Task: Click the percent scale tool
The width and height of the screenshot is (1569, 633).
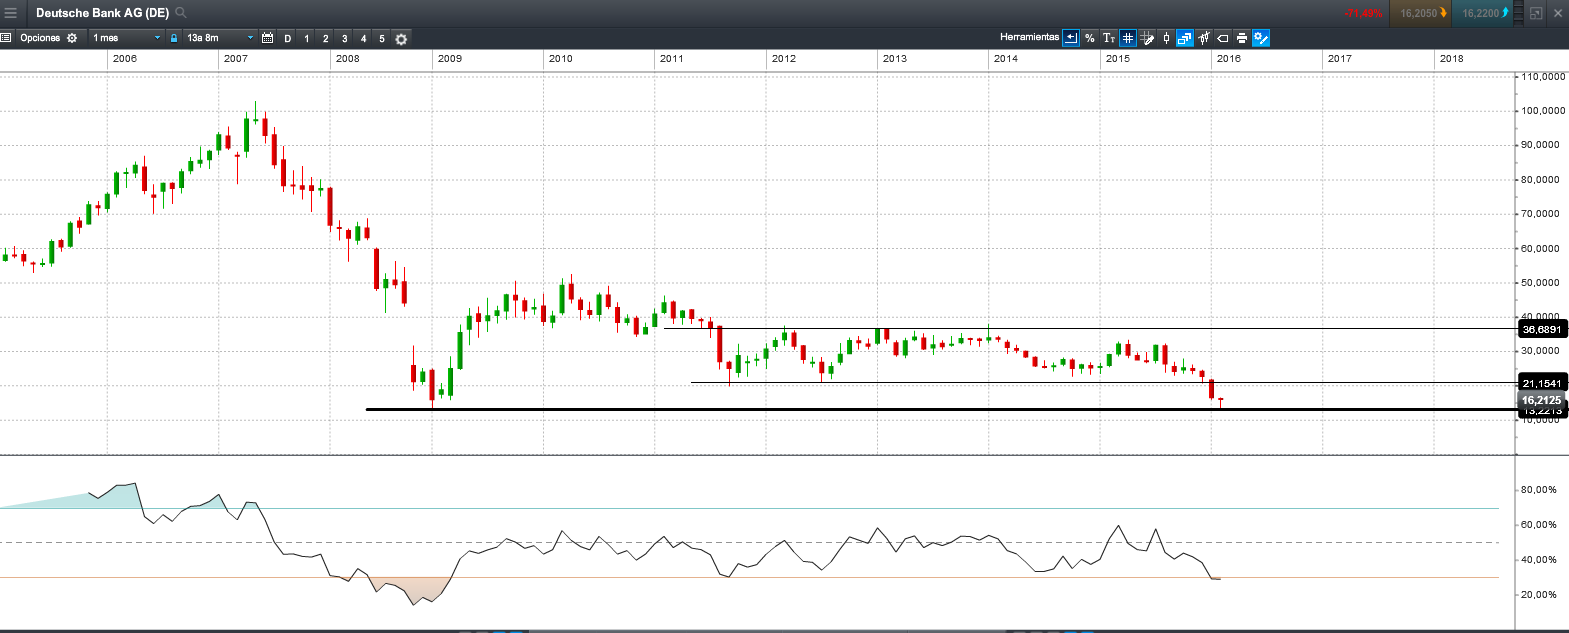Action: point(1090,38)
